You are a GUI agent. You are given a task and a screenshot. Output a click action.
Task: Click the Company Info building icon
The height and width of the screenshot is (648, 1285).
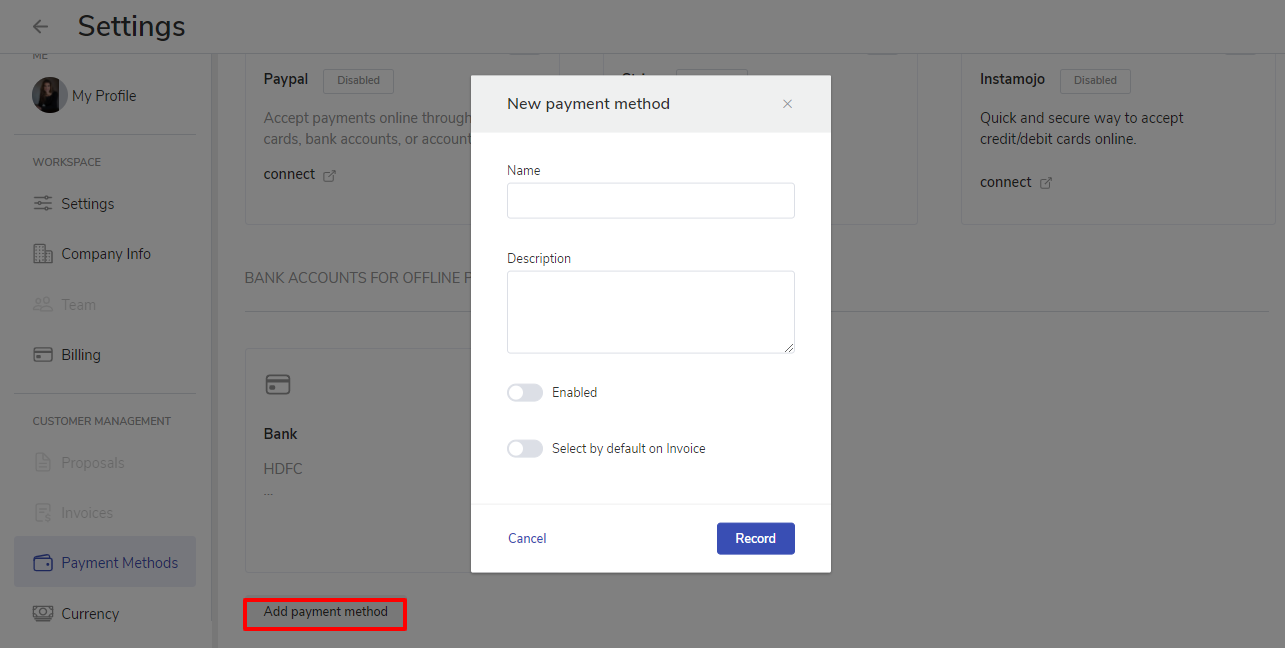click(43, 254)
